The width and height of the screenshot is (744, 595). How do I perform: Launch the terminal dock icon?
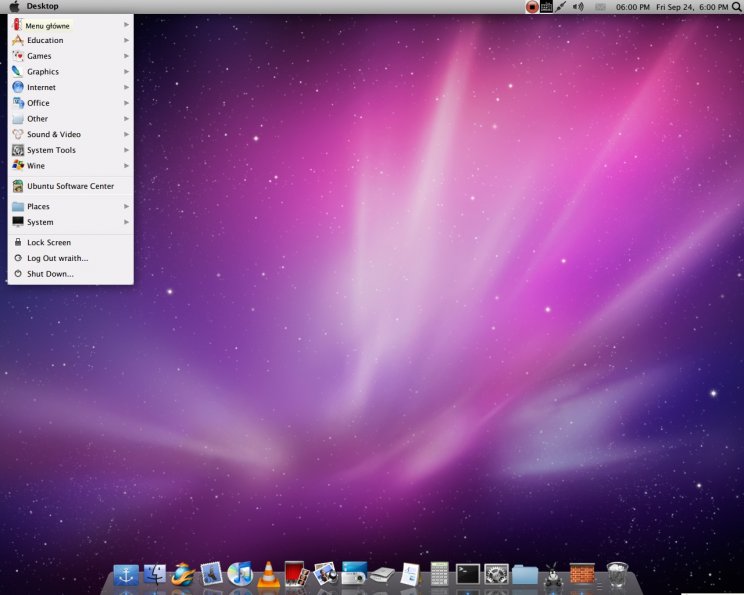click(x=468, y=574)
